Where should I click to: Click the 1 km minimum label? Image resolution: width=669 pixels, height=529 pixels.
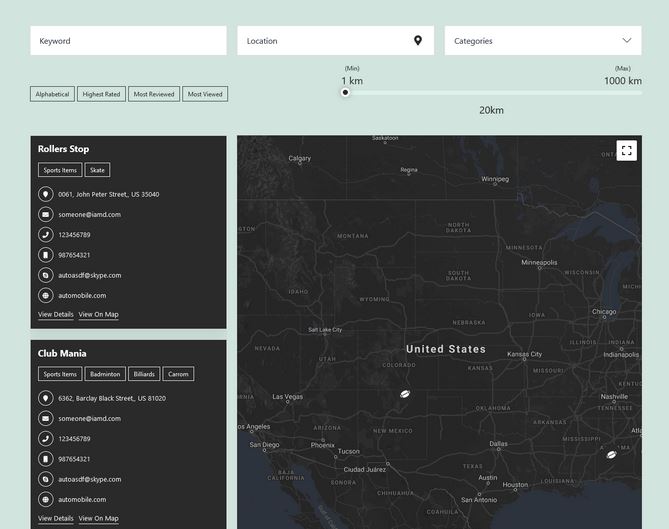coord(352,81)
